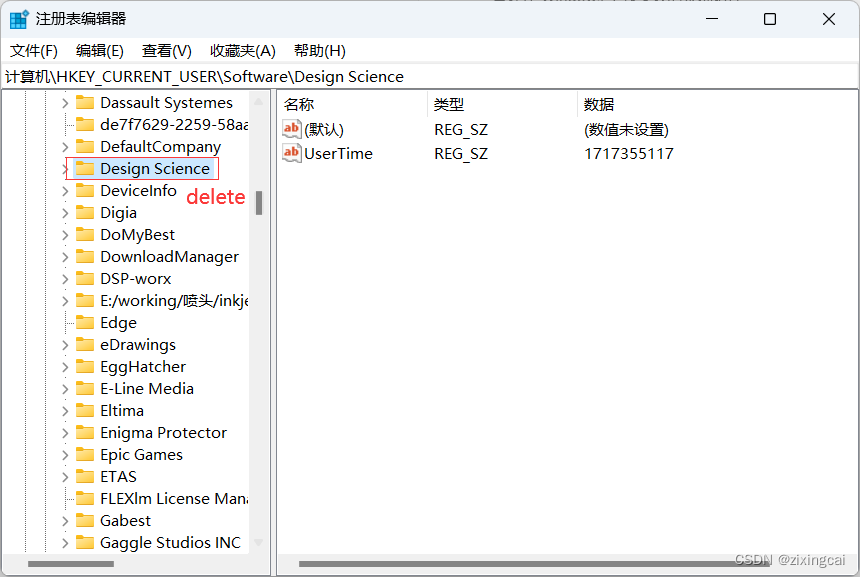This screenshot has height=577, width=860.
Task: Click the Gabest folder icon
Action: click(x=84, y=520)
